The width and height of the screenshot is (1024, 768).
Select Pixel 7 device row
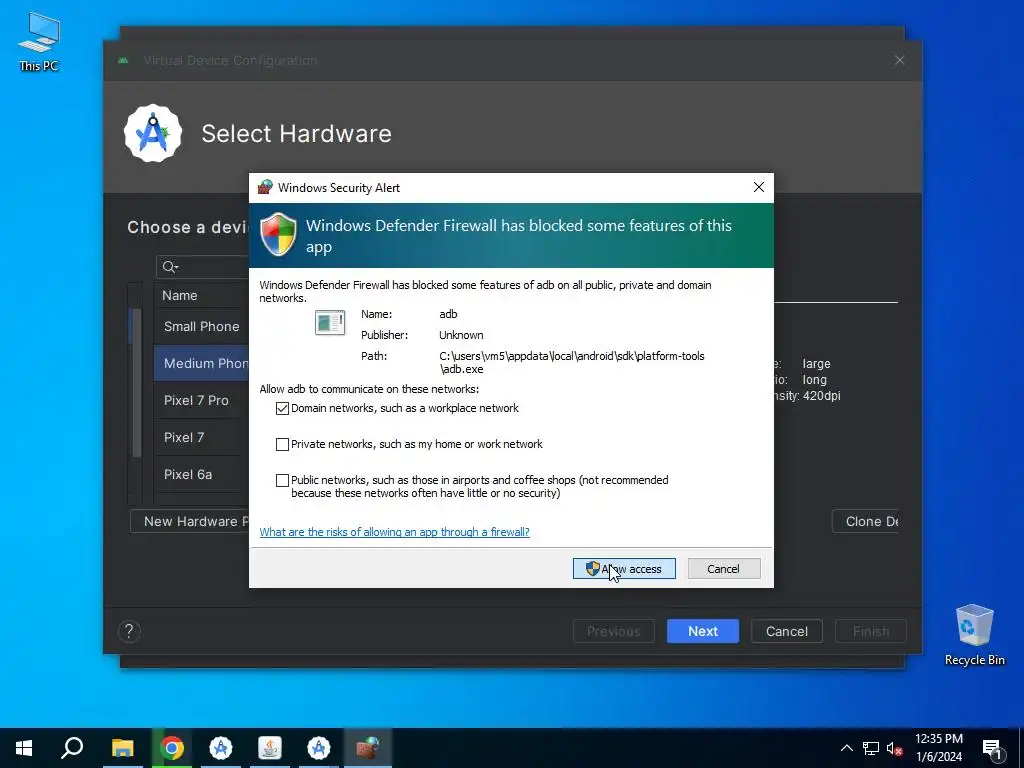tap(201, 438)
